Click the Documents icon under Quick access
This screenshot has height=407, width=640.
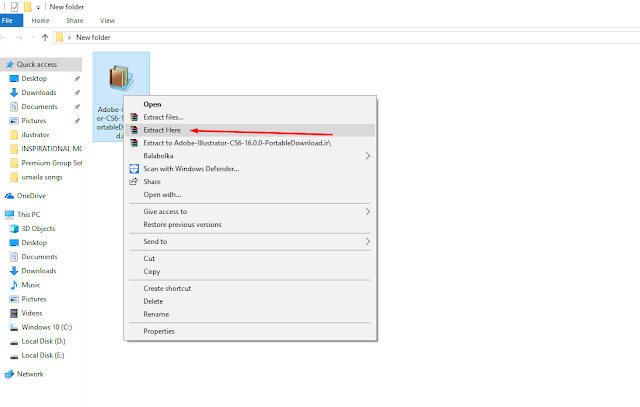point(14,107)
